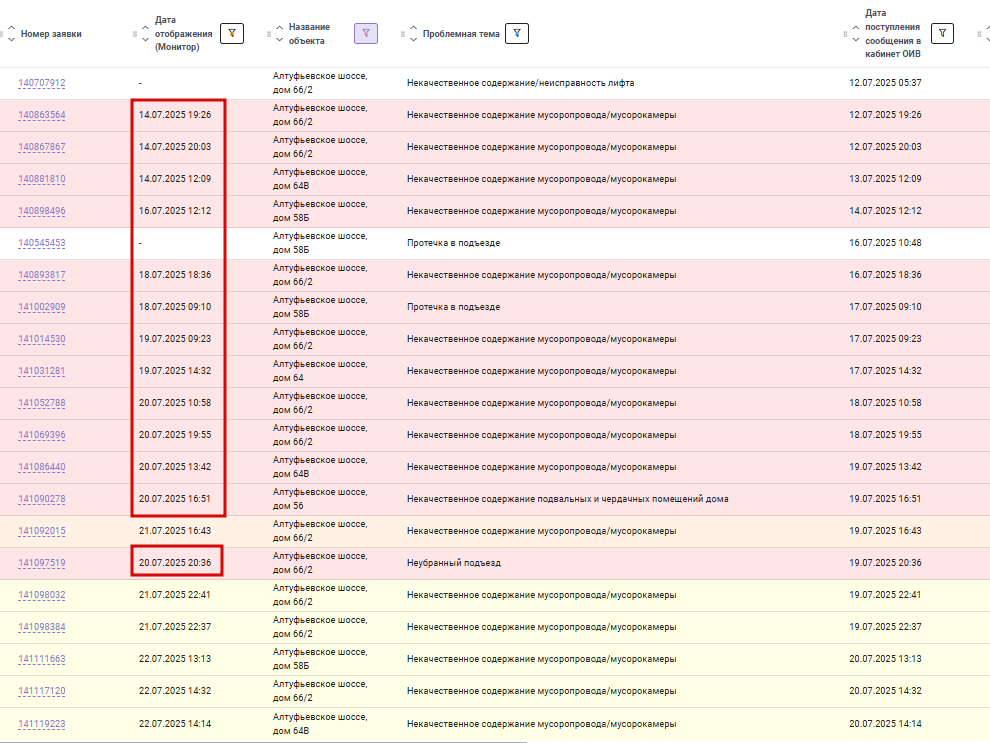This screenshot has width=990, height=743.
Task: Click received date 20.07.2025 13:13
Action: click(885, 658)
